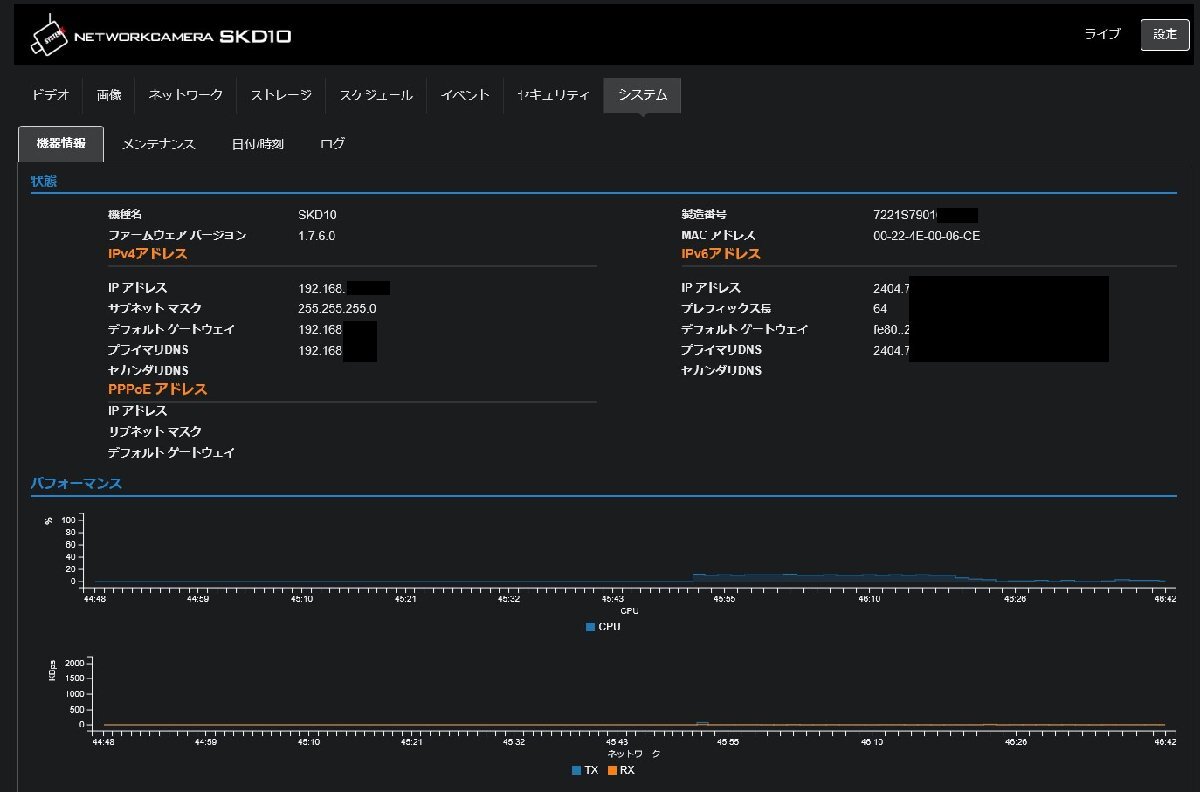Screen dimensions: 1200x792
Task: Select the システム tab
Action: click(x=642, y=95)
